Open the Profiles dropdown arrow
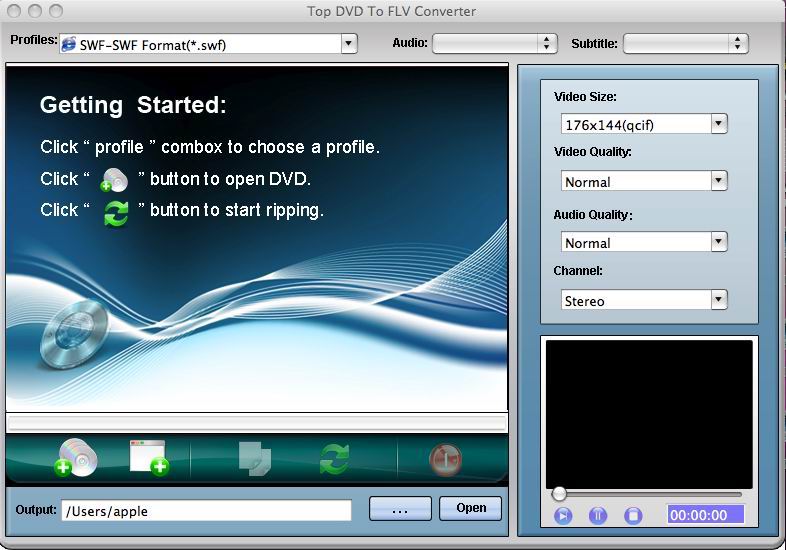 (x=349, y=44)
